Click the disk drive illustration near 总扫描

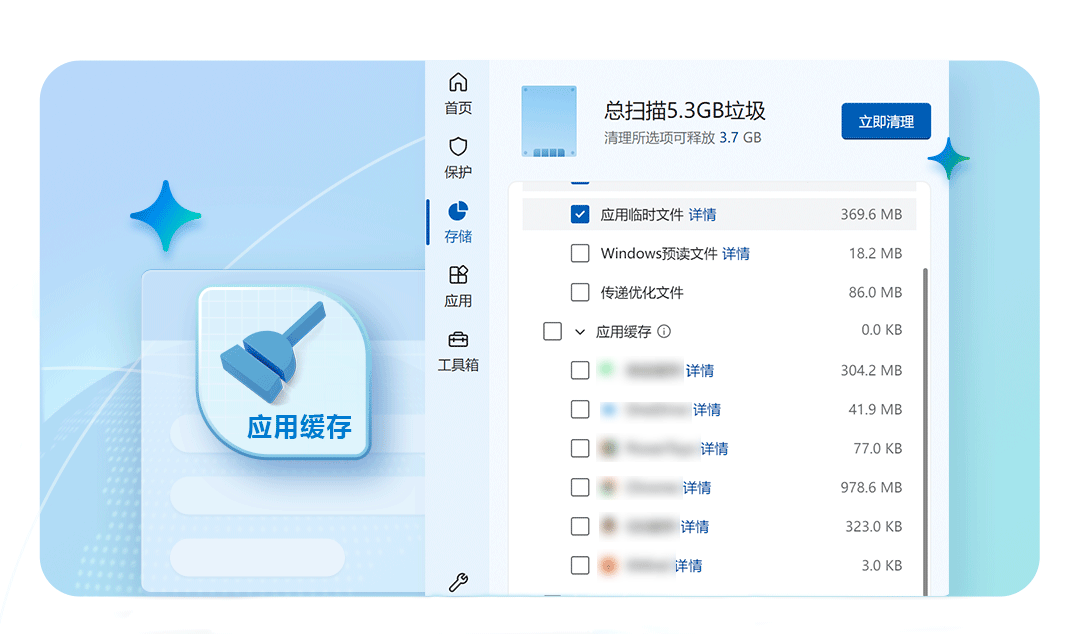tap(548, 121)
